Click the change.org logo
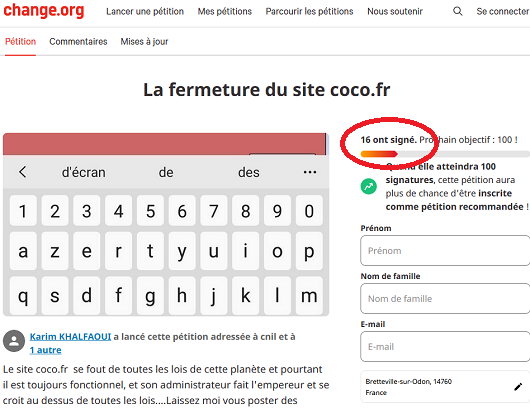530x409 pixels. point(44,10)
